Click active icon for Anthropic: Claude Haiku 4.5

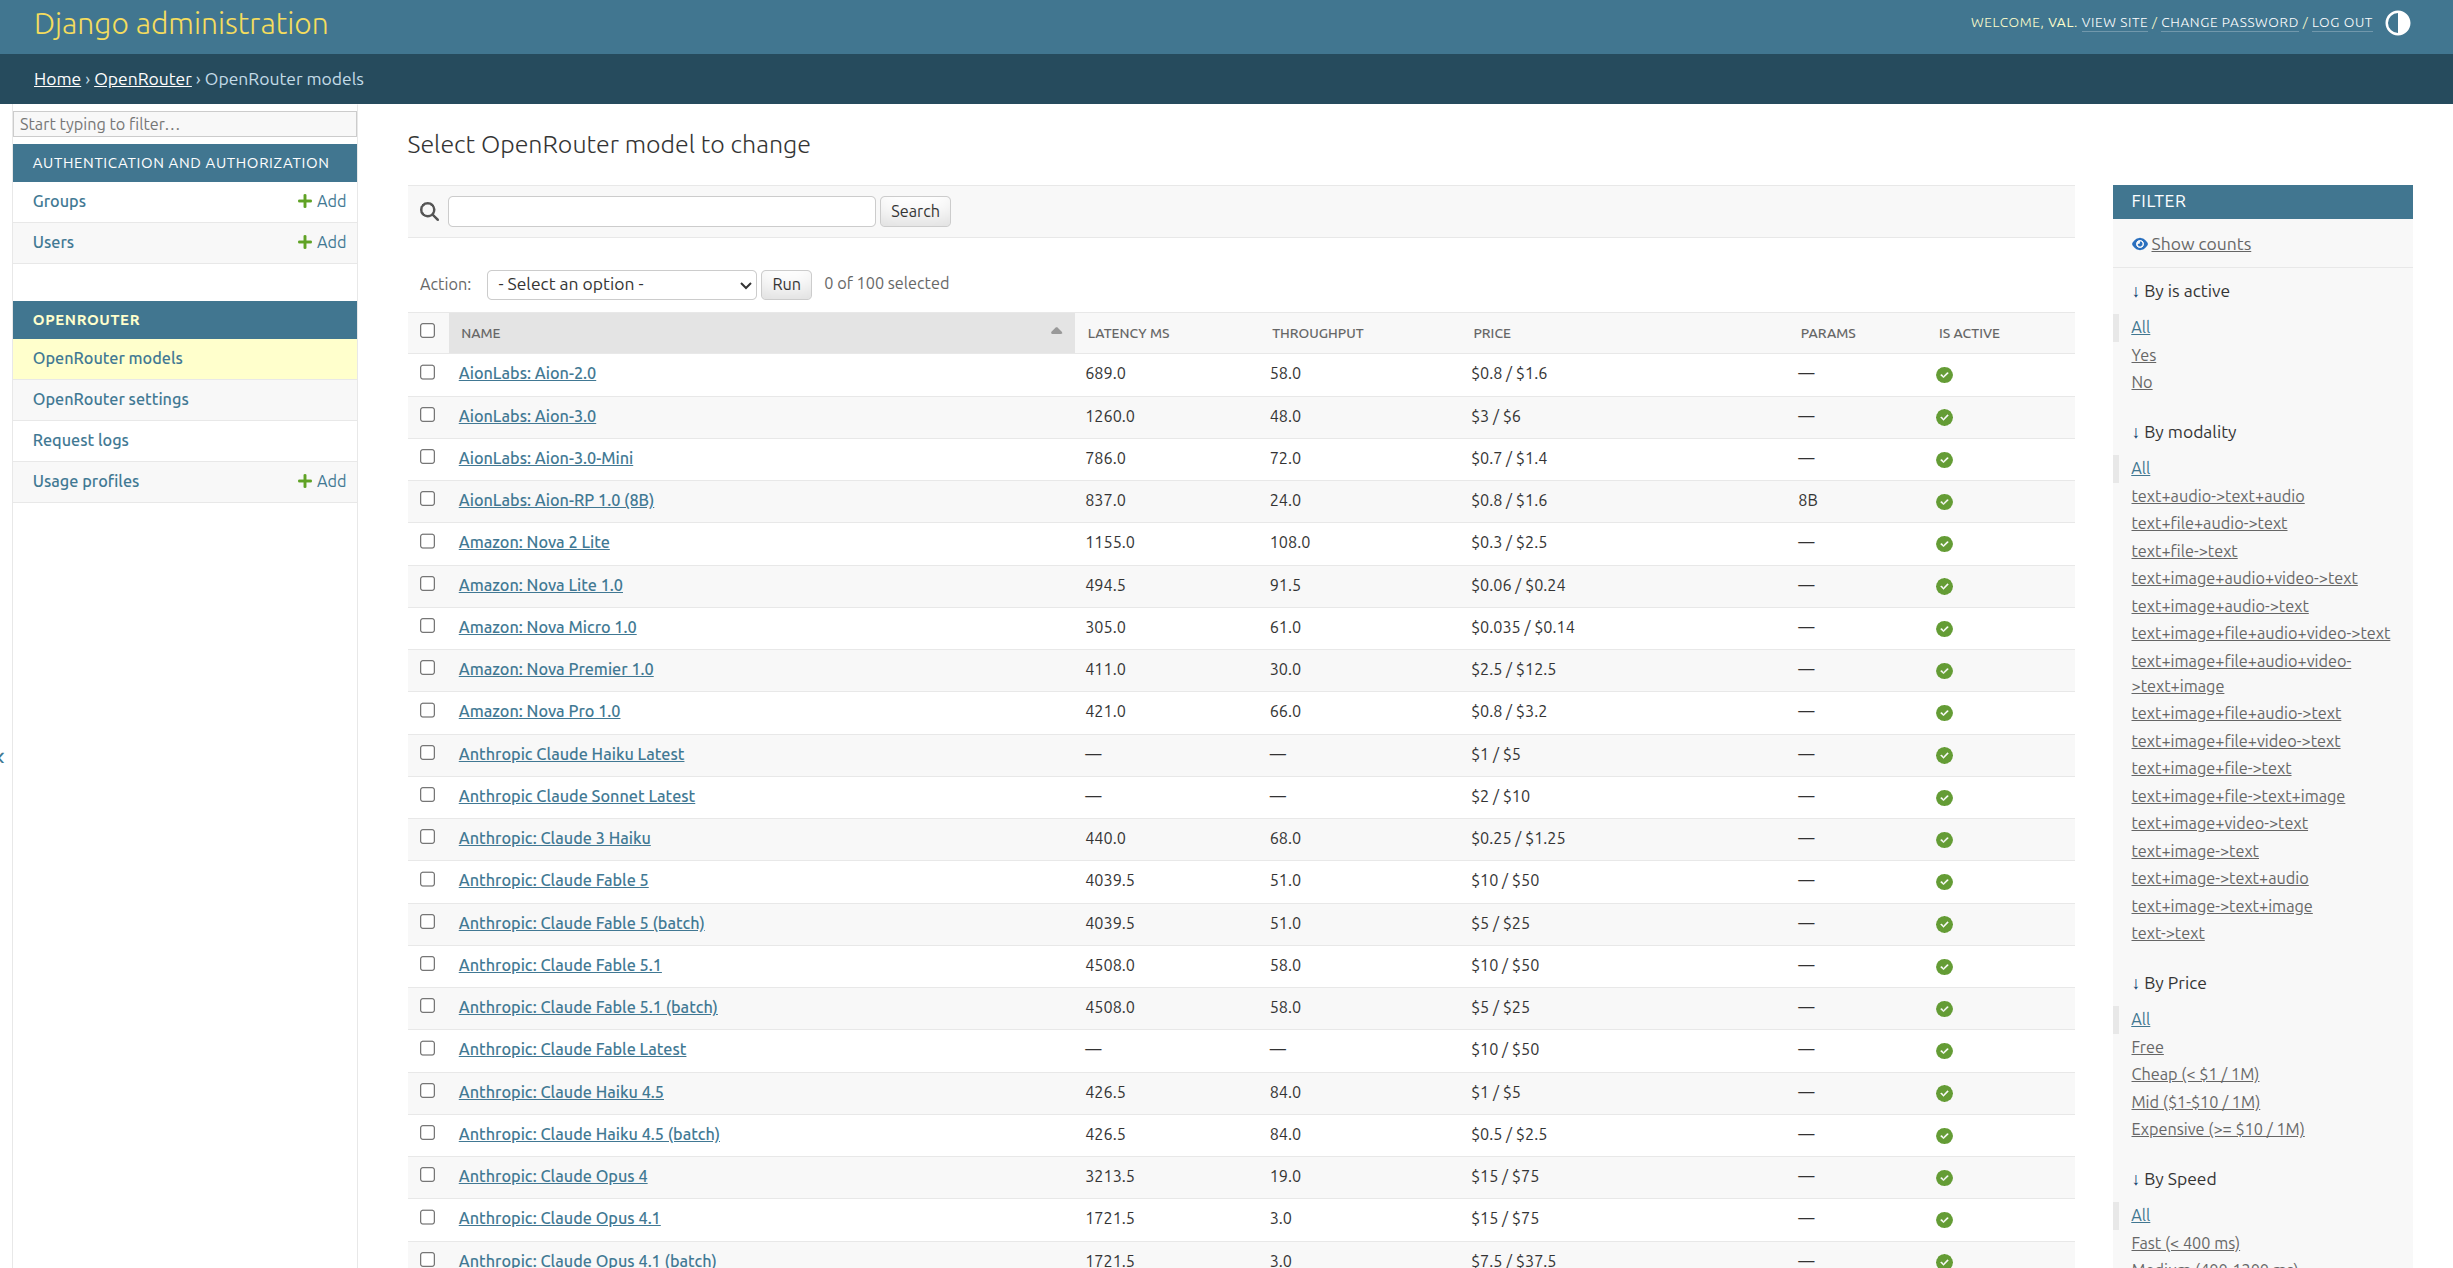click(x=1944, y=1094)
